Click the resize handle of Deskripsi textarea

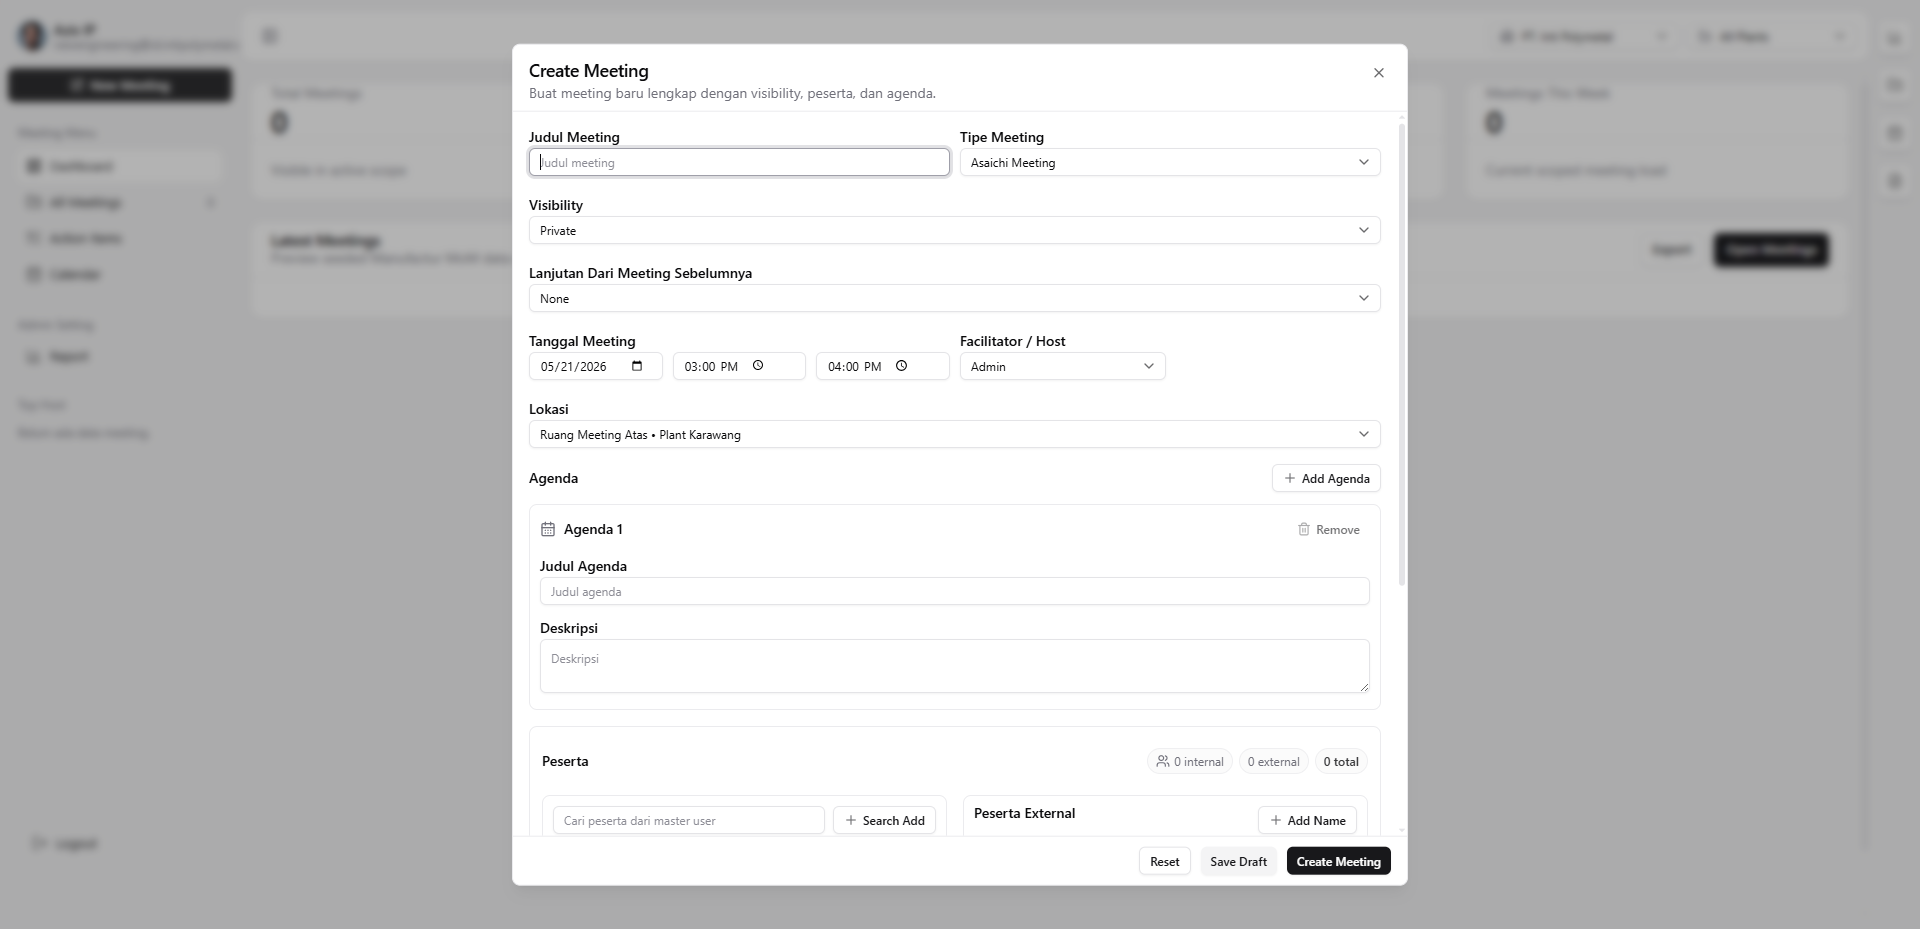(1363, 687)
